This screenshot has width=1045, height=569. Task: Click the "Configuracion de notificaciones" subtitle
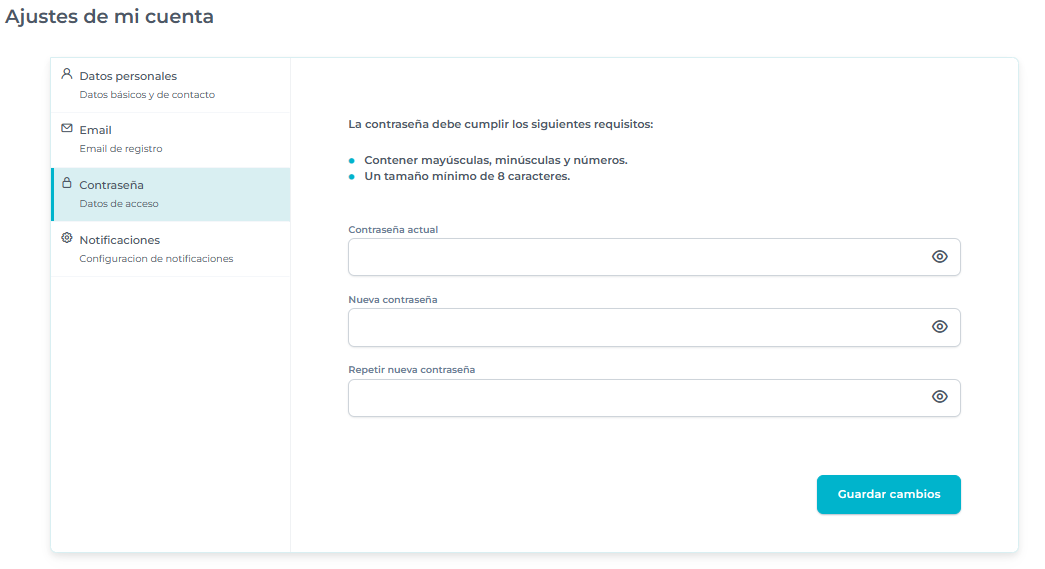156,259
